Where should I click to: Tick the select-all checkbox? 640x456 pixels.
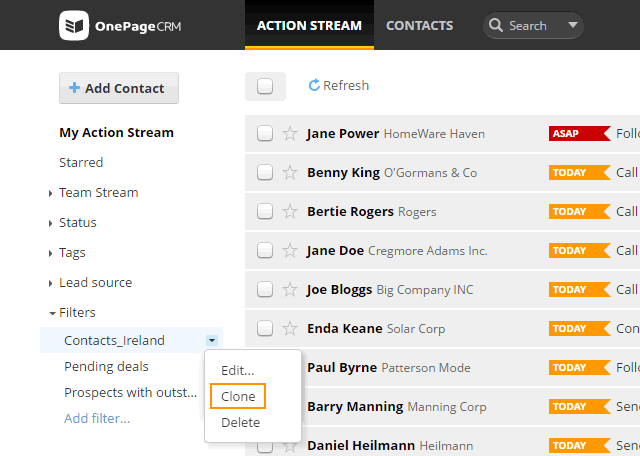click(265, 86)
